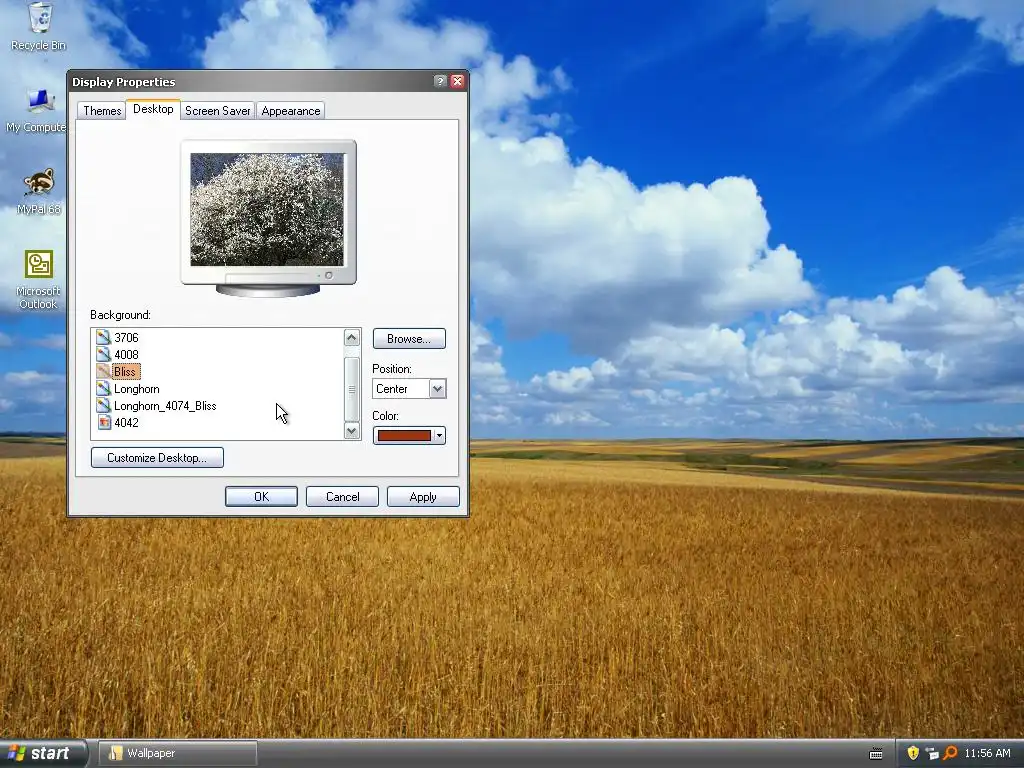Click the background list scroll down arrow
This screenshot has height=768, width=1024.
[351, 430]
